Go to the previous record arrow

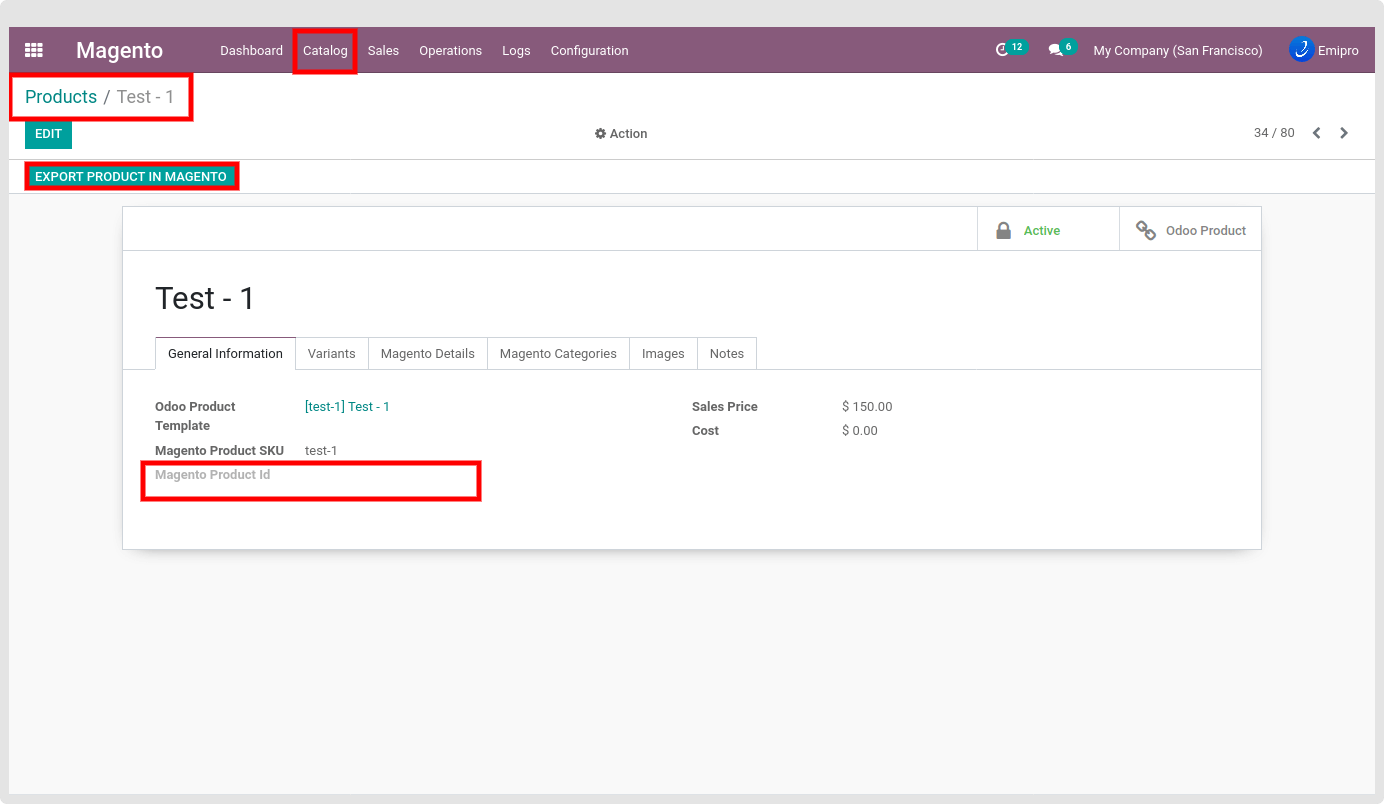(x=1317, y=133)
